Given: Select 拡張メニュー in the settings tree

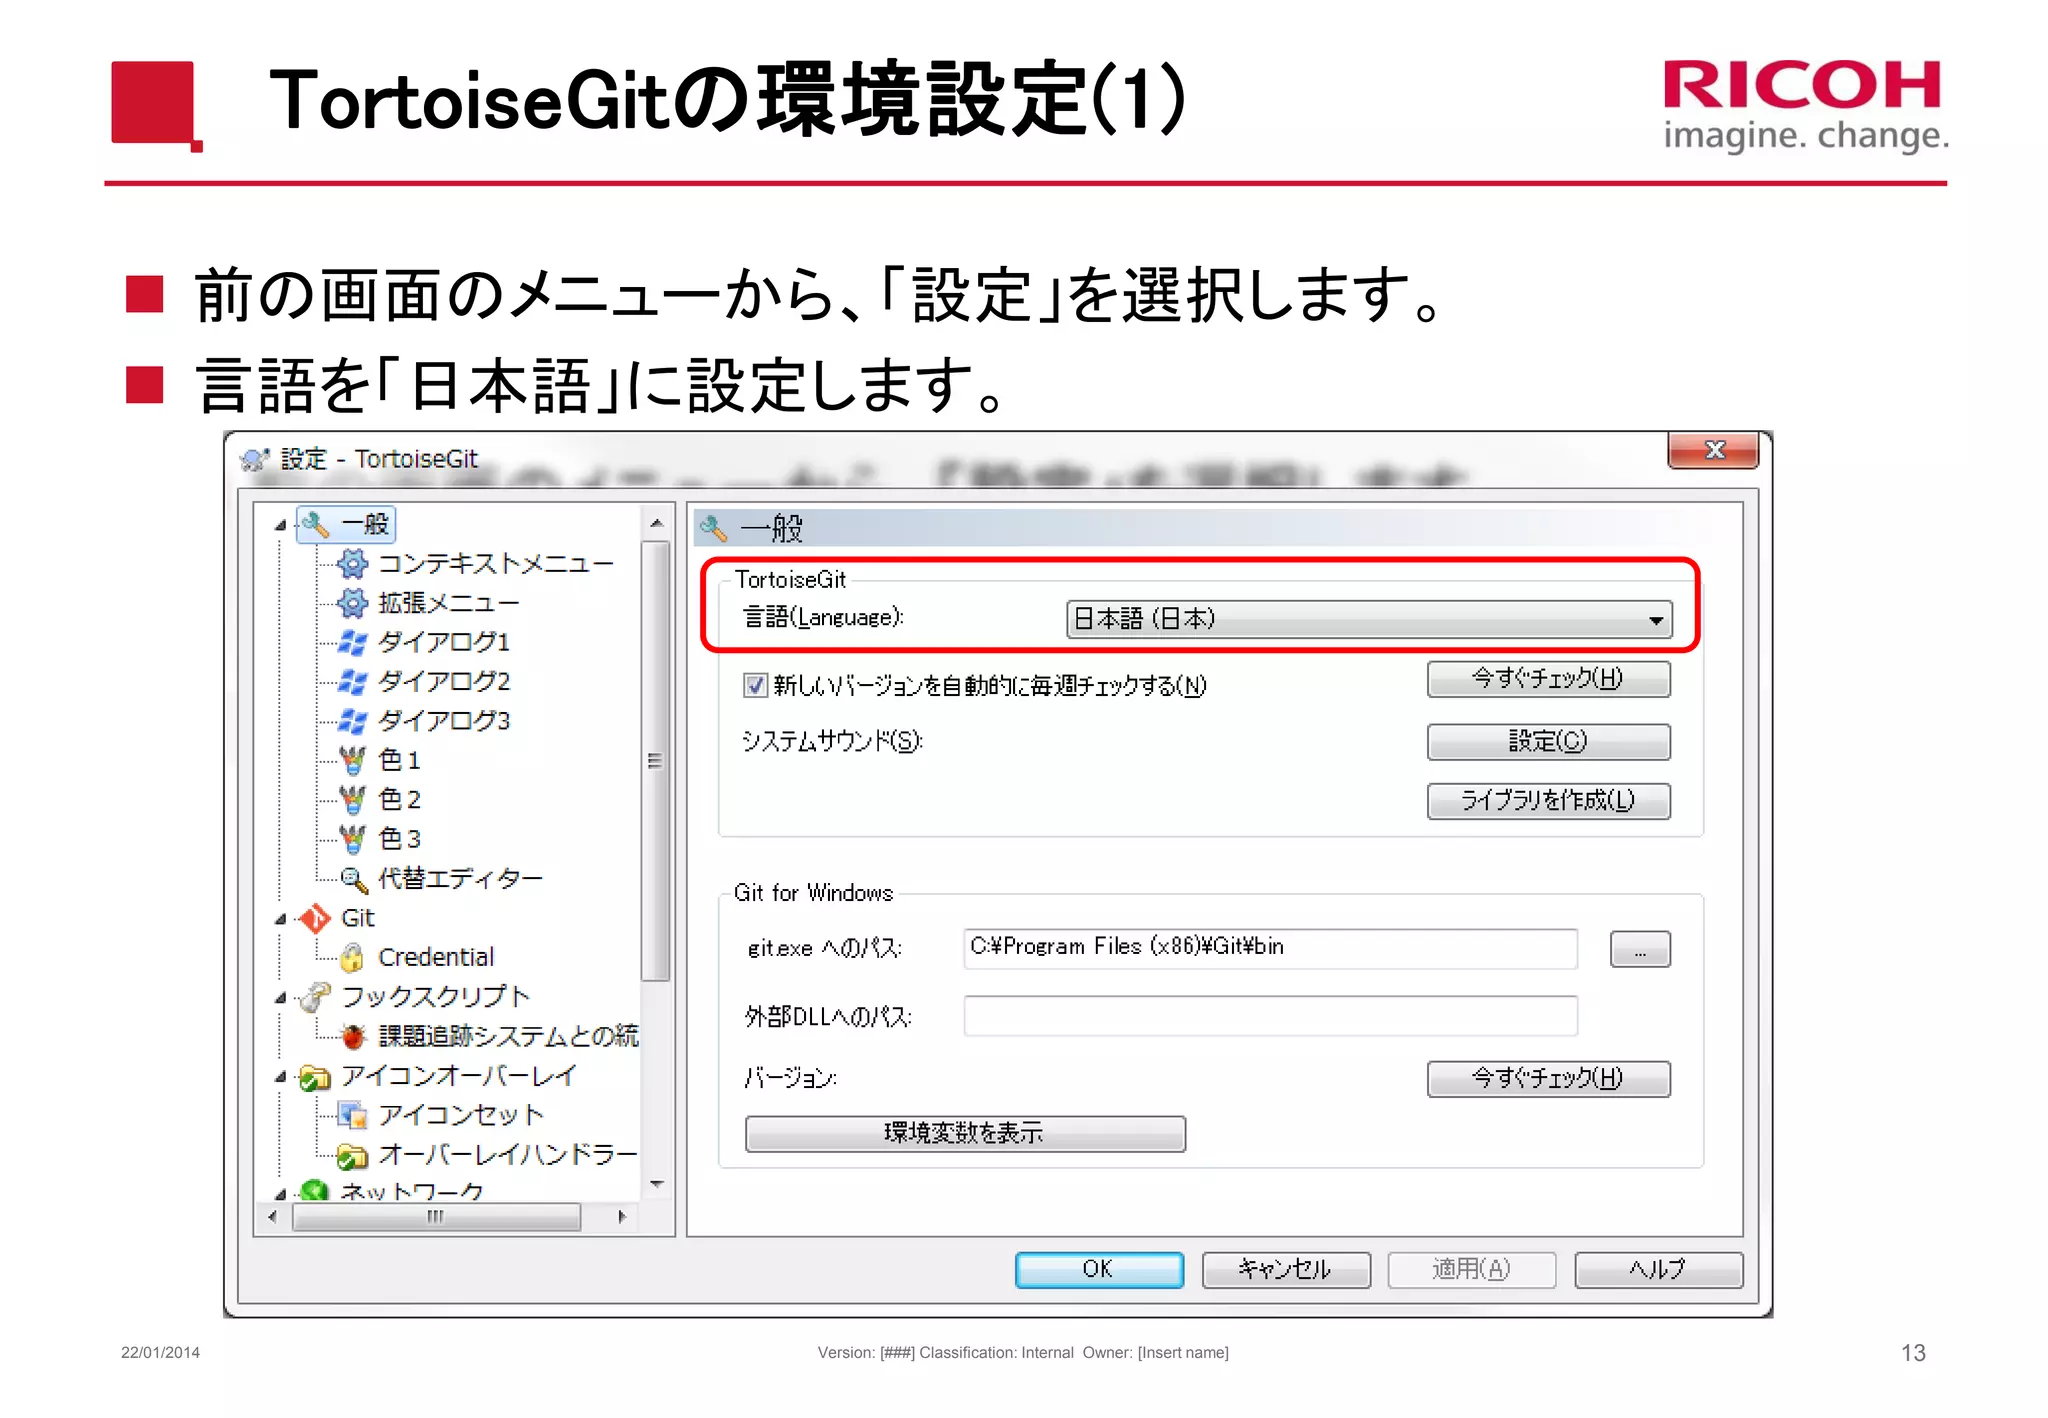Looking at the screenshot, I should (448, 603).
